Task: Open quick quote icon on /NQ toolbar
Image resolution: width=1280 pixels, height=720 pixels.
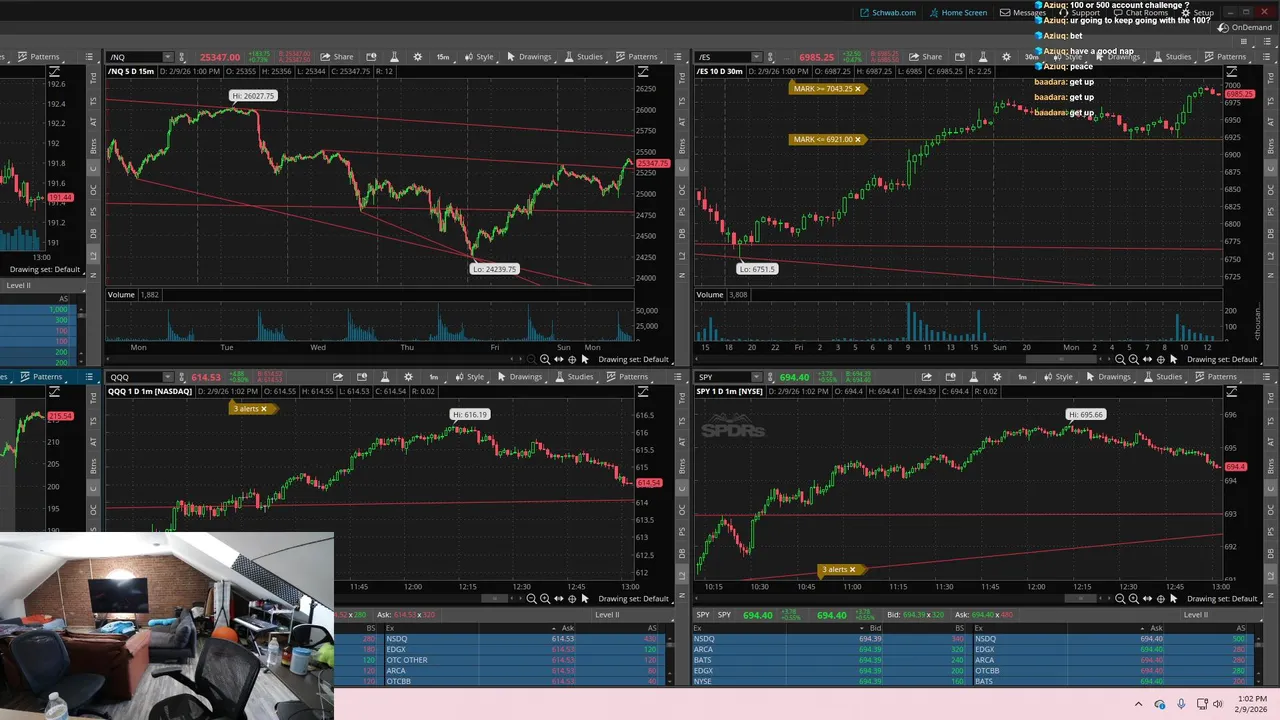Action: (x=371, y=57)
